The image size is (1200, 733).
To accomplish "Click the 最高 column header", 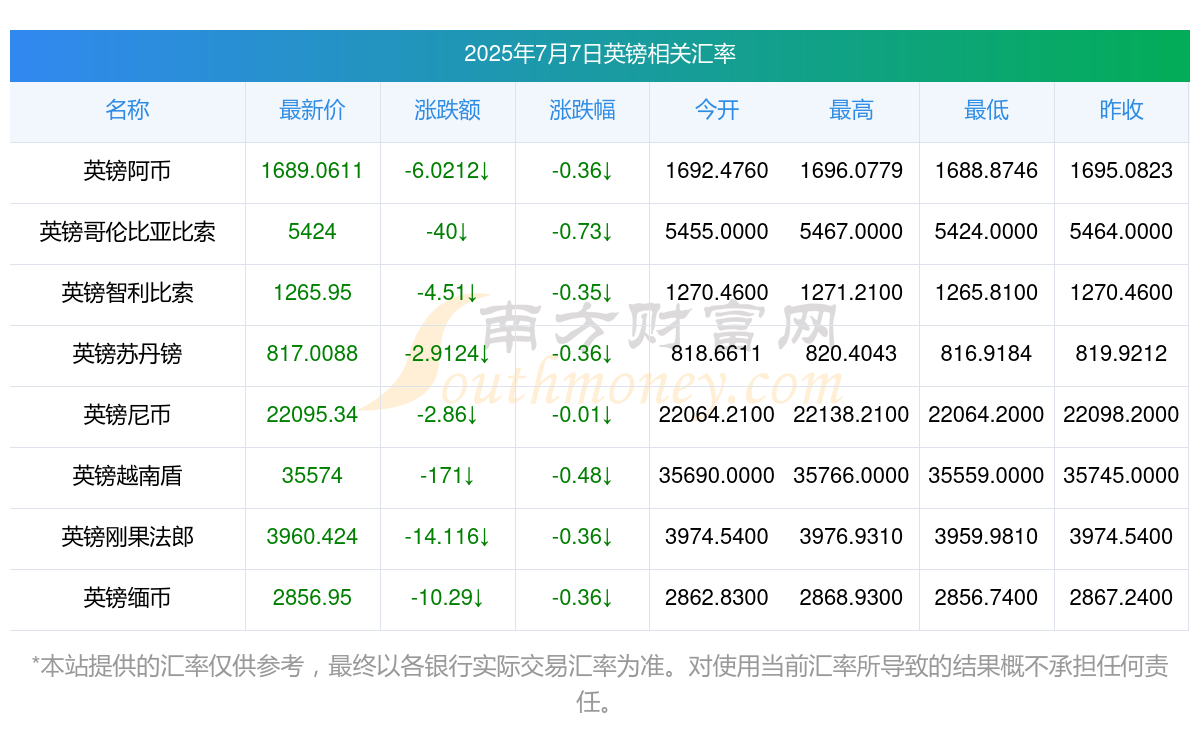I will [852, 111].
